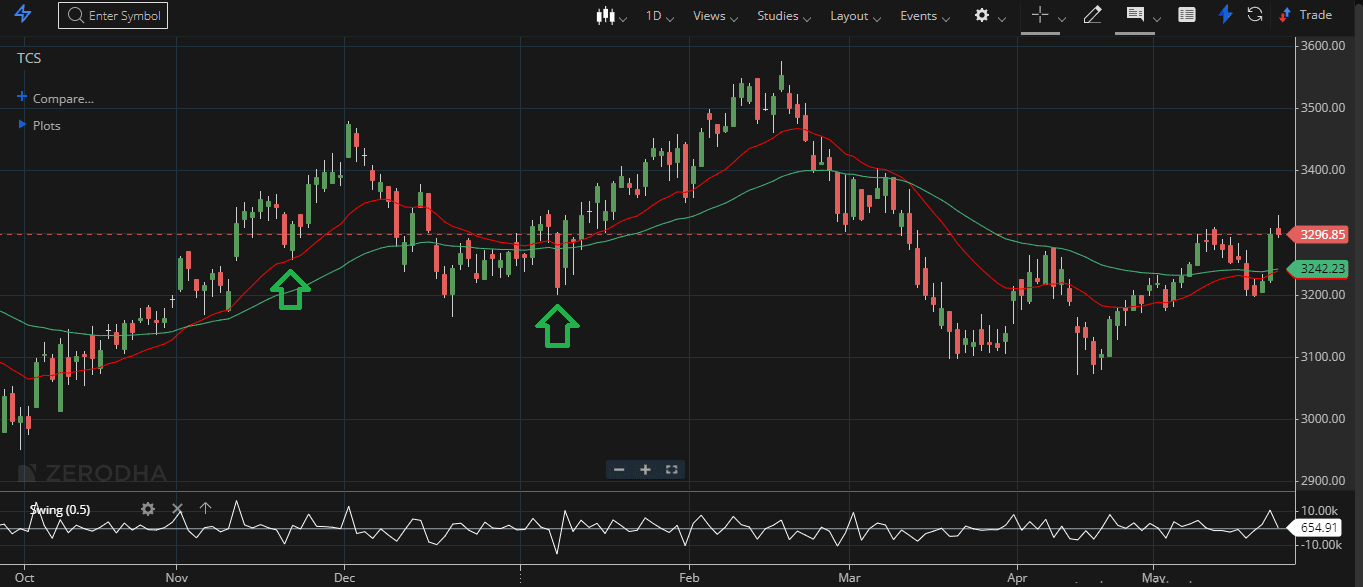Remove the Swing (0.5) study
This screenshot has height=587, width=1363.
pos(177,509)
